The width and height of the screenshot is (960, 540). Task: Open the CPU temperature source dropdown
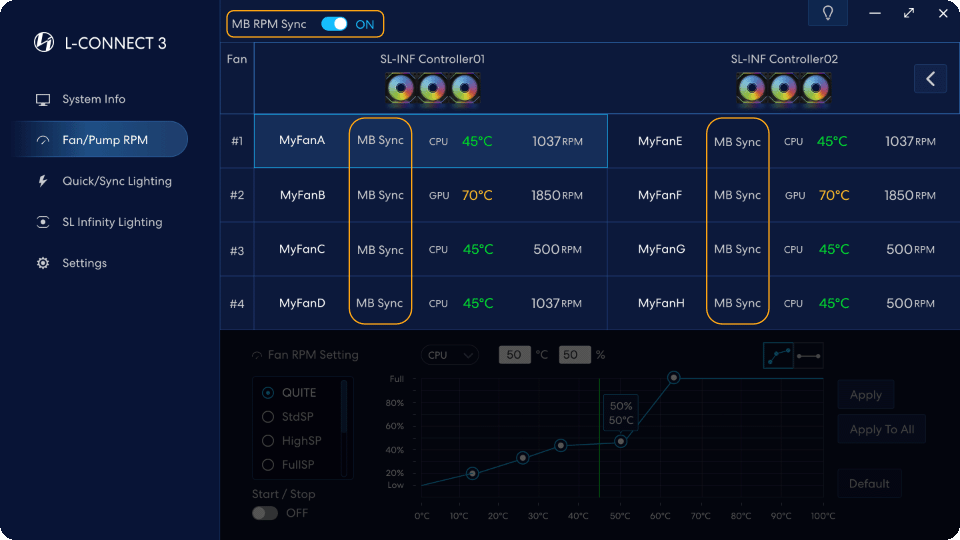coord(450,355)
